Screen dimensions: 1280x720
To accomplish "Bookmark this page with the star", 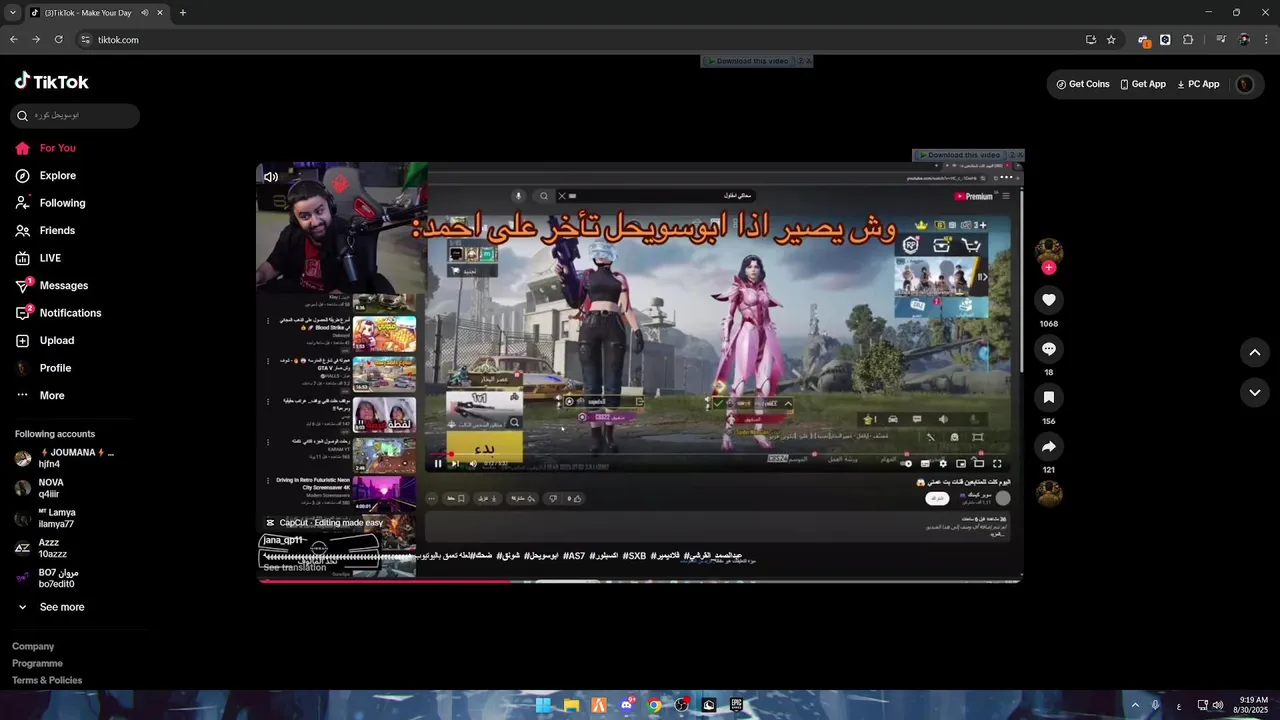I will (1111, 40).
